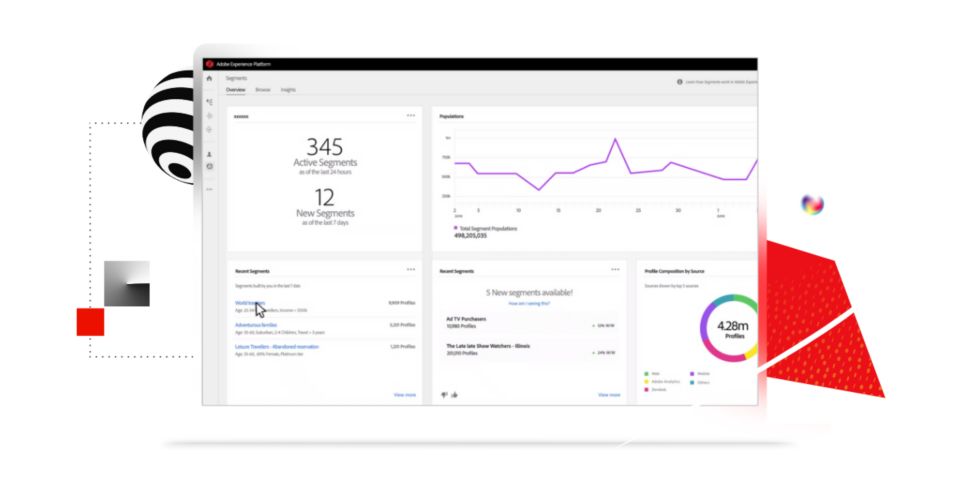Click the purple Total Segment Populations legend marker
The image size is (960, 480).
coord(456,228)
